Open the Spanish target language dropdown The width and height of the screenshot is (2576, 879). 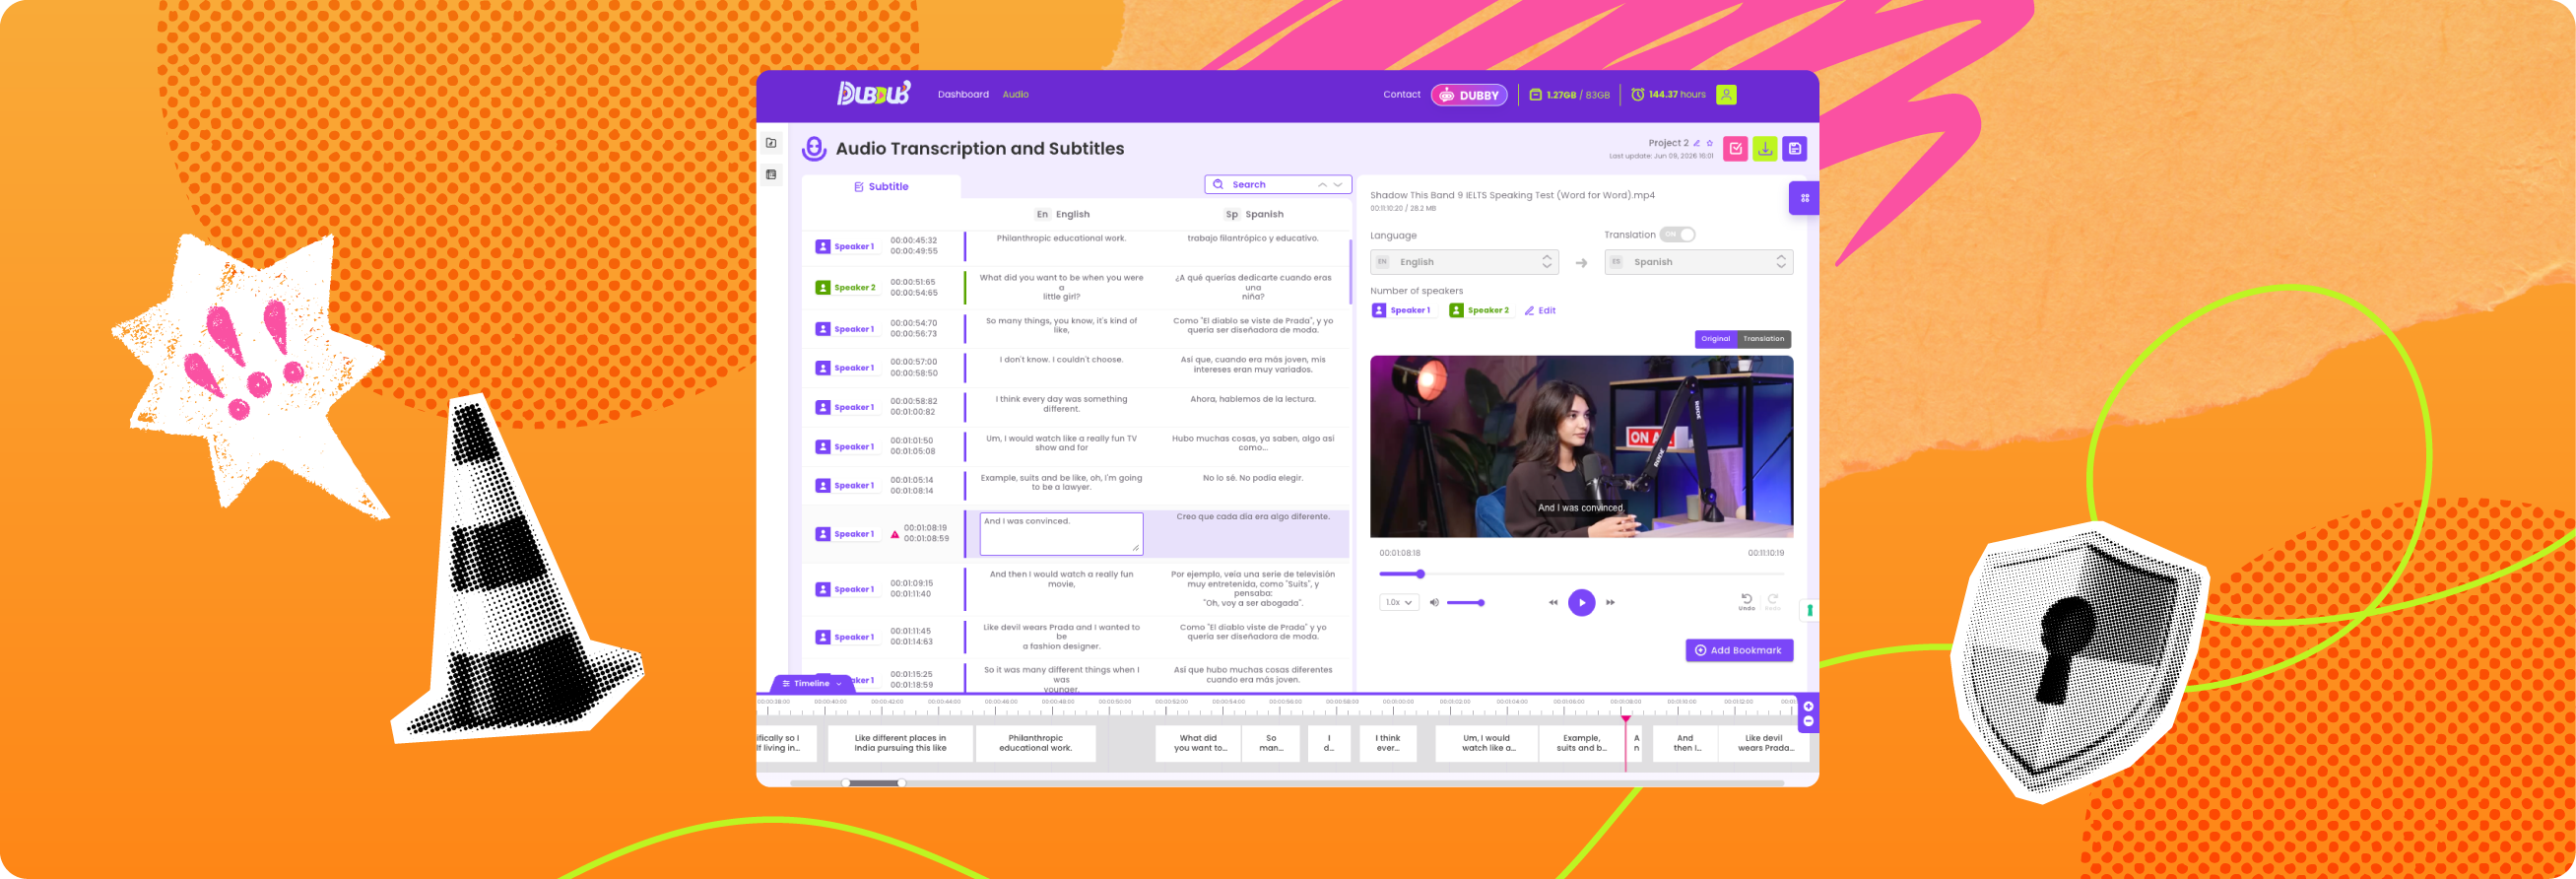click(1698, 262)
